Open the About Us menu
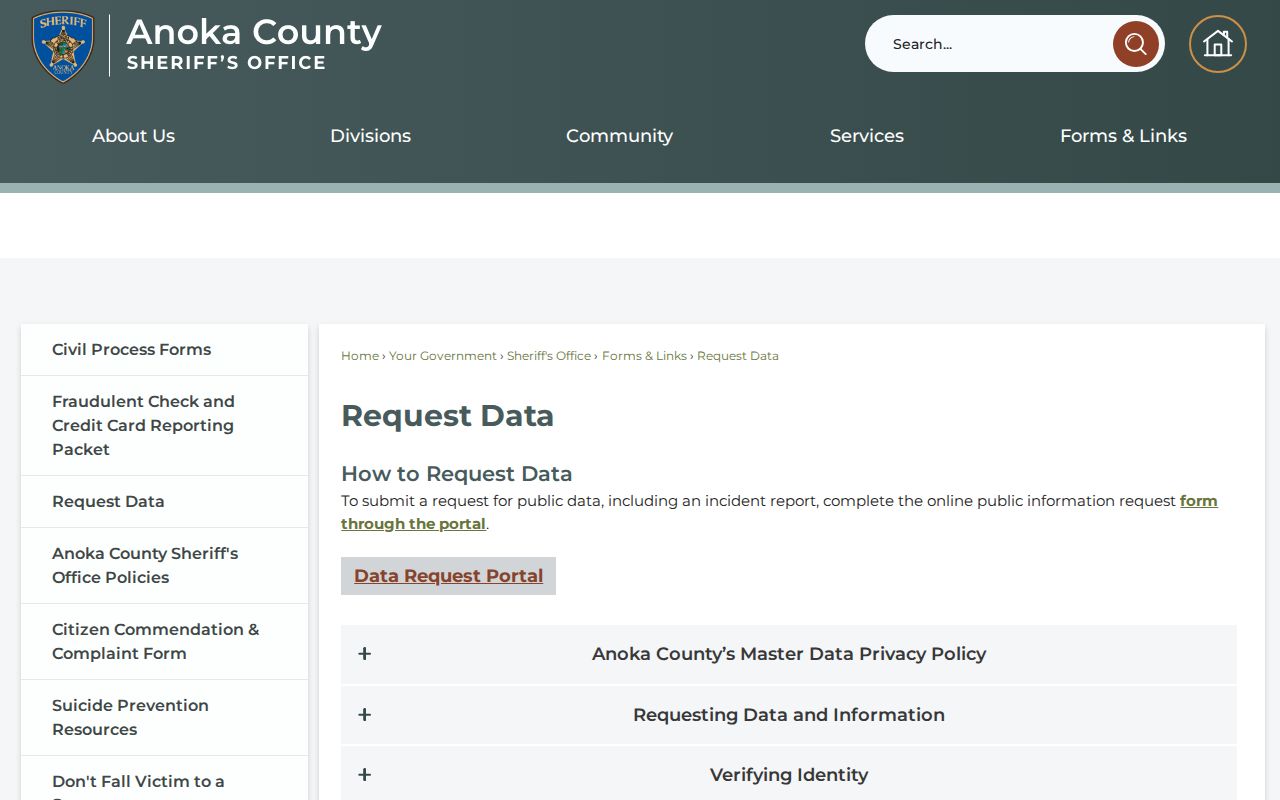This screenshot has height=800, width=1280. click(133, 136)
